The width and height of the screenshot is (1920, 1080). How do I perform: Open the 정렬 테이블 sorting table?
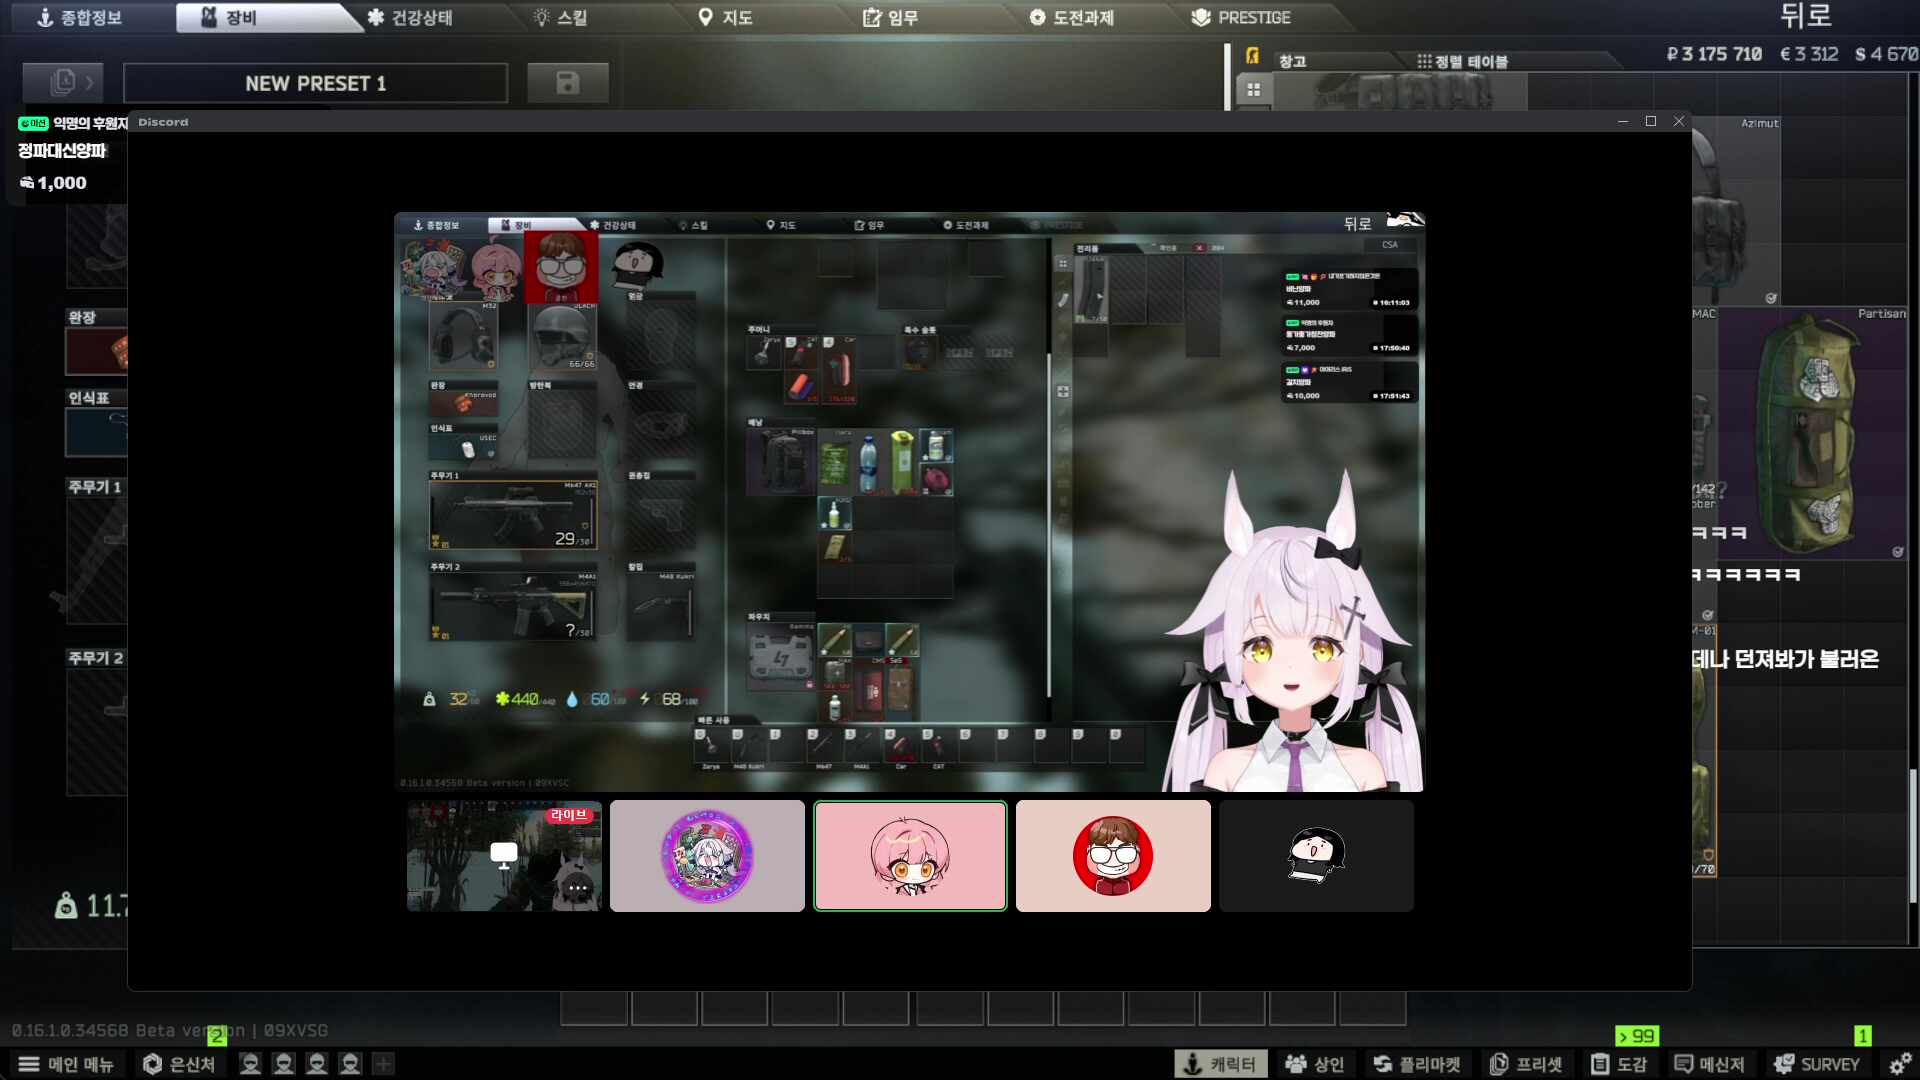point(1461,61)
